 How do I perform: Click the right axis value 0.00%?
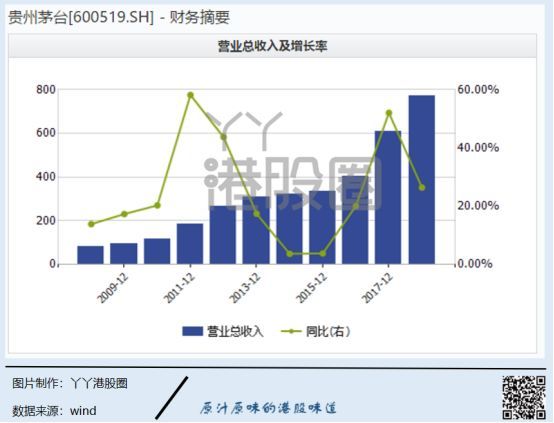[x=475, y=264]
